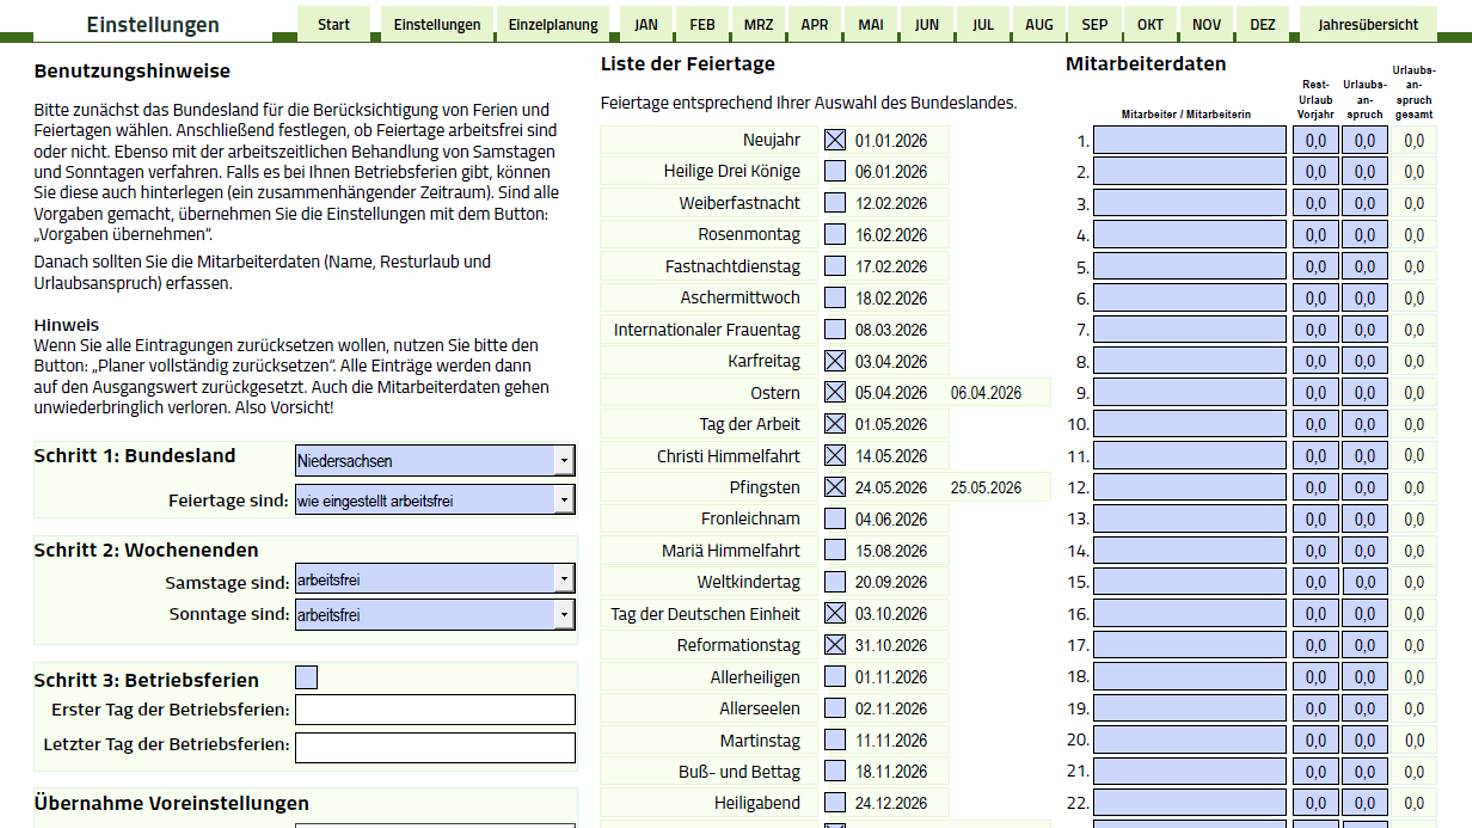
Task: Click the Erster Tag der Betriebsferien field
Action: coord(435,710)
